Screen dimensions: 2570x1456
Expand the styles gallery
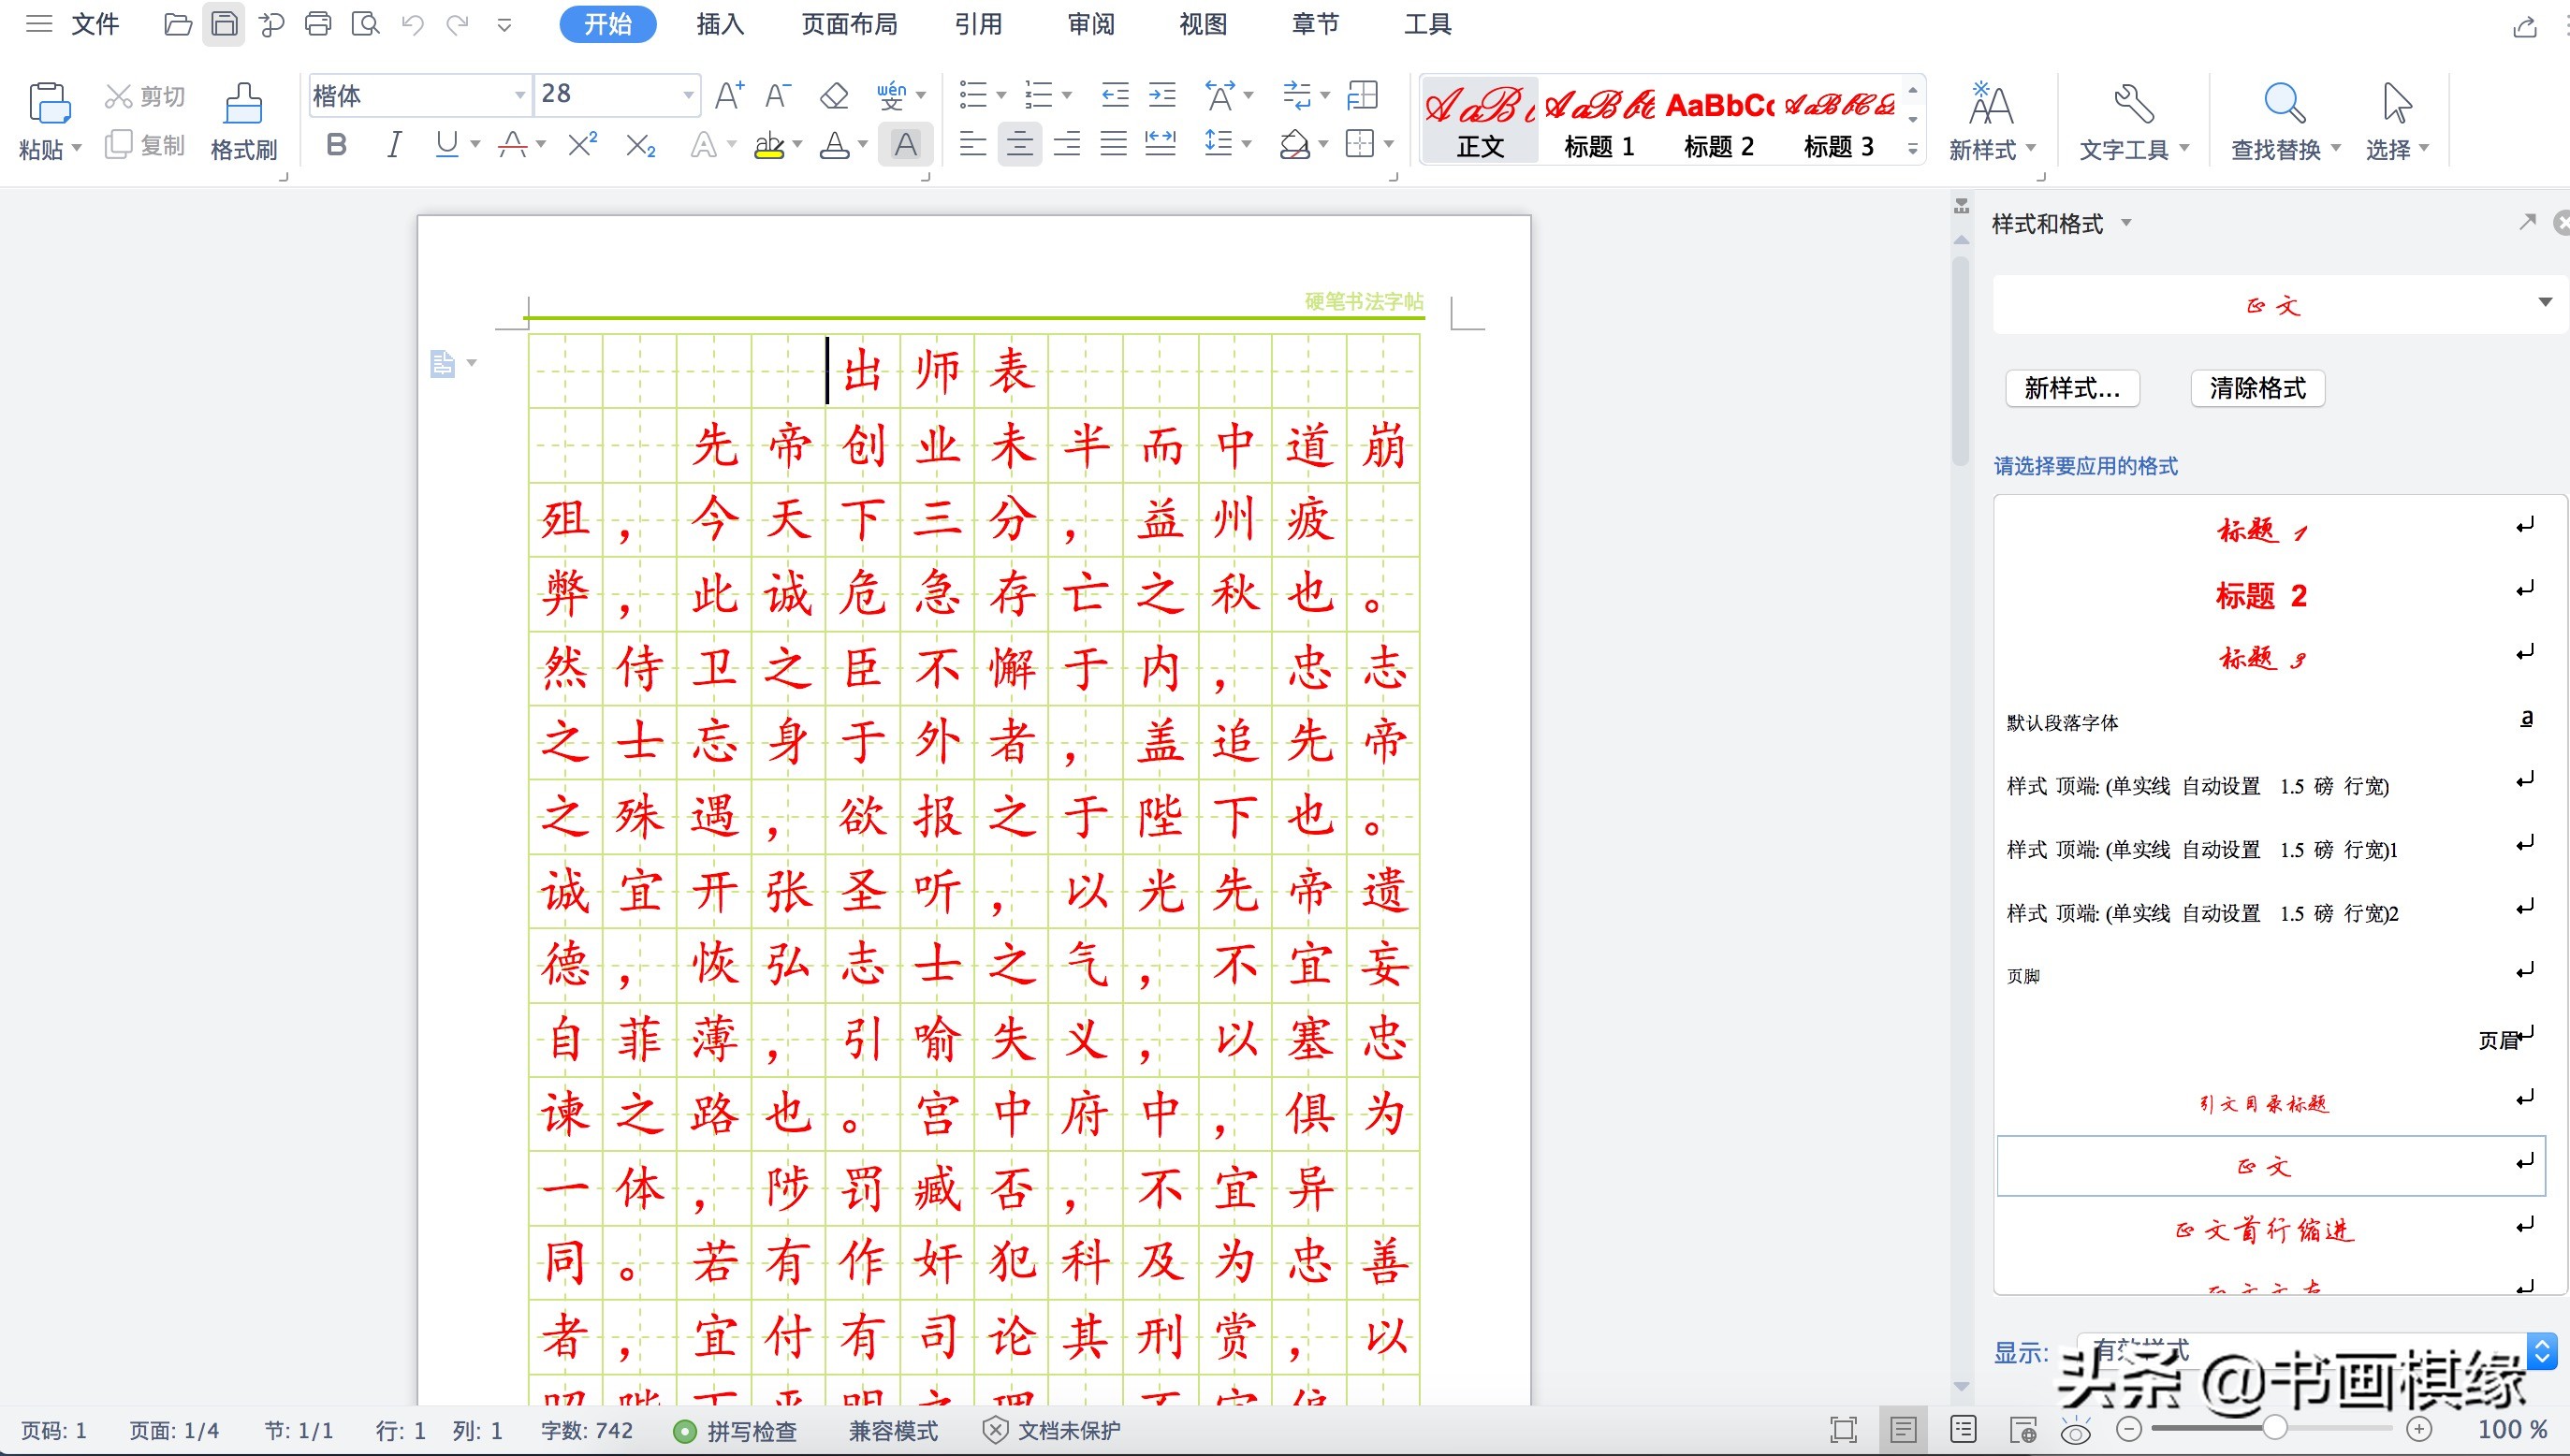(1912, 150)
